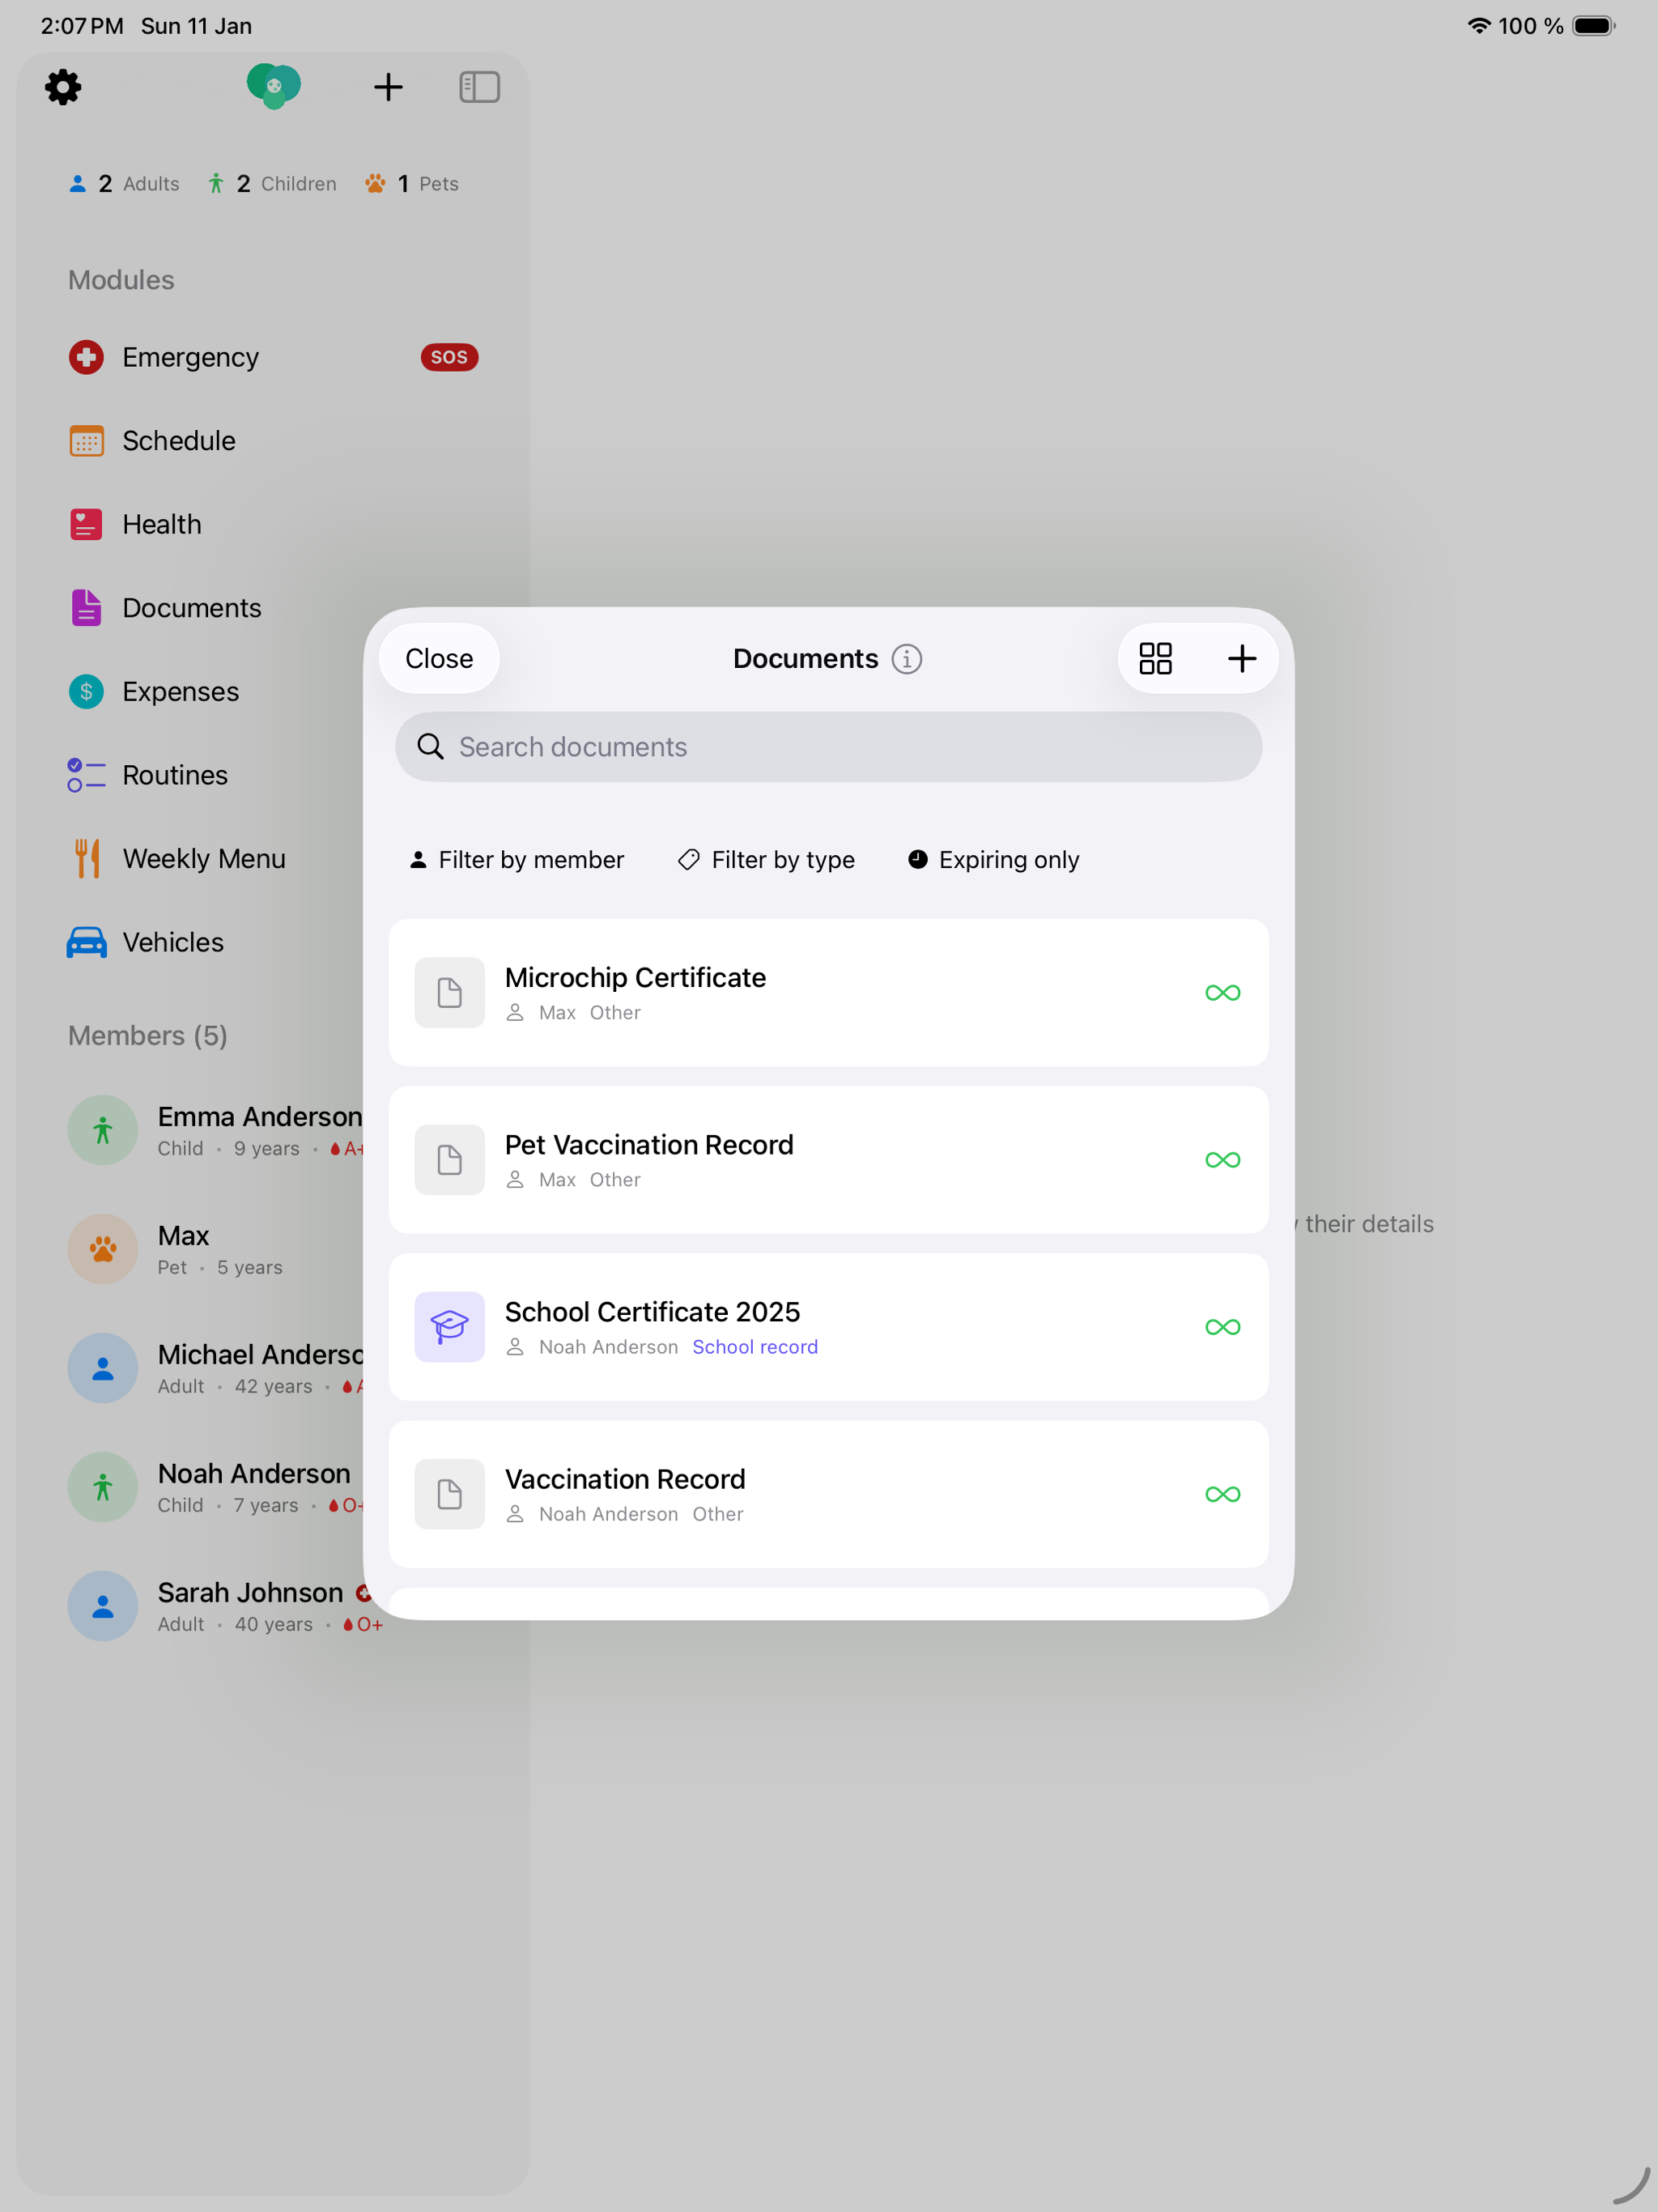Toggle Expiring only filter
1658x2212 pixels.
coord(993,860)
